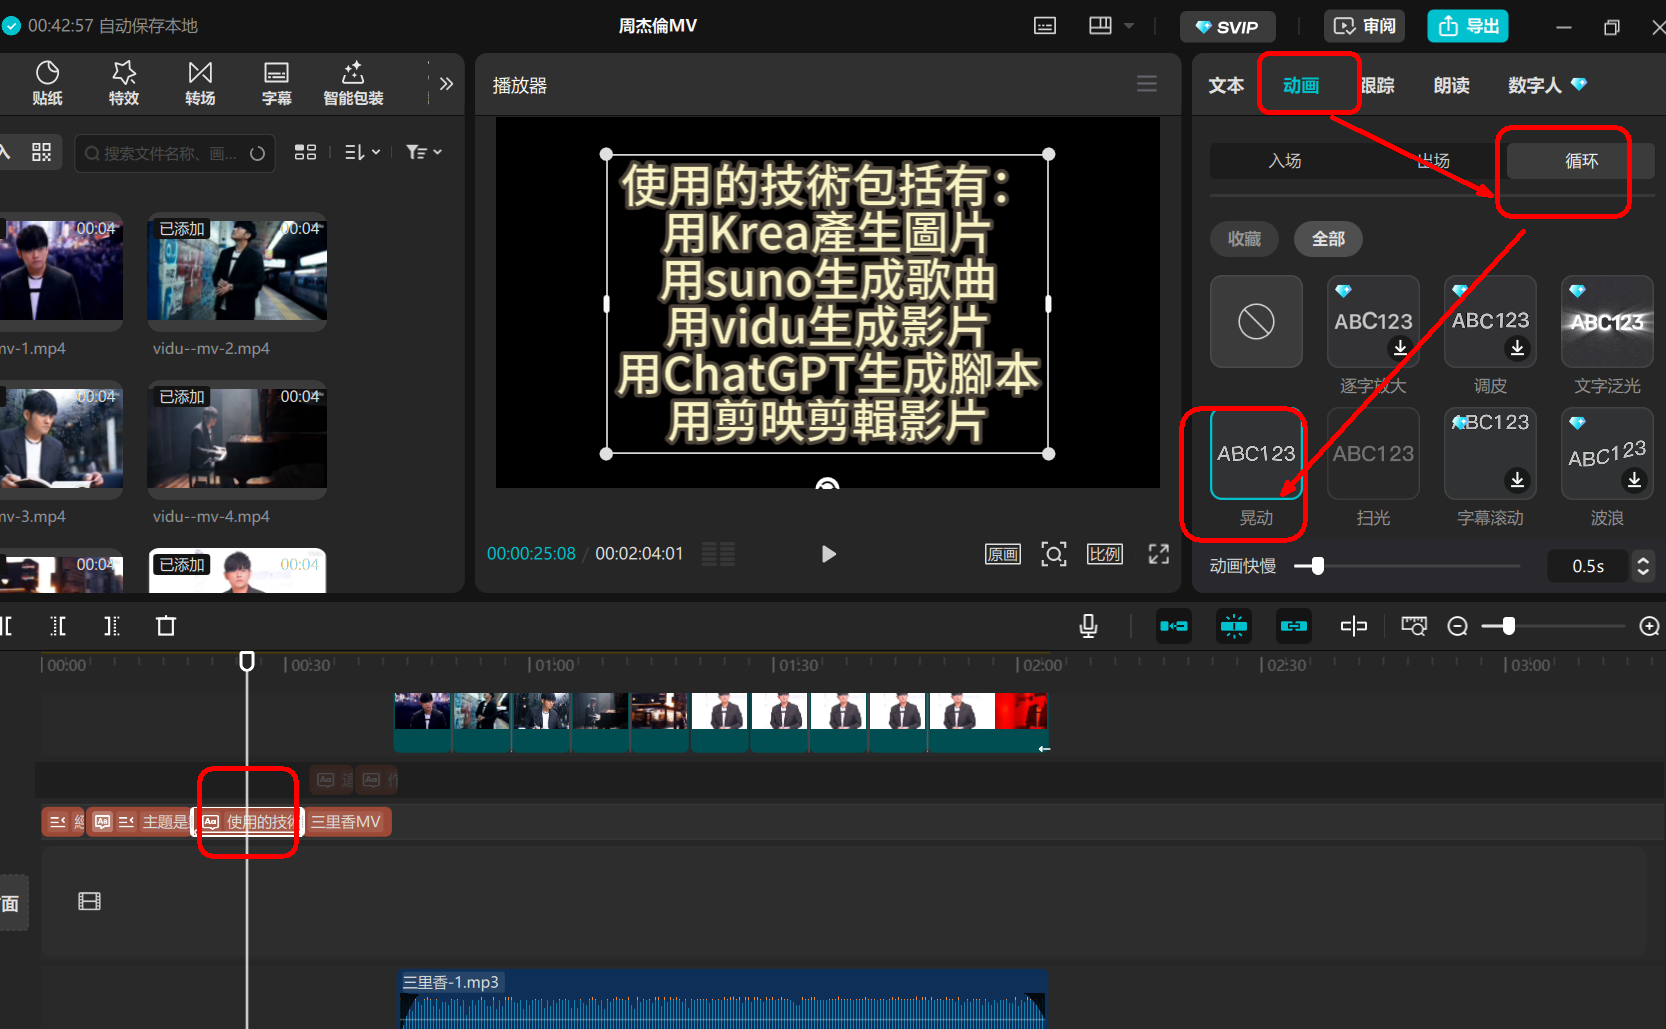Click the SVIP membership button
1666x1029 pixels.
(1227, 27)
